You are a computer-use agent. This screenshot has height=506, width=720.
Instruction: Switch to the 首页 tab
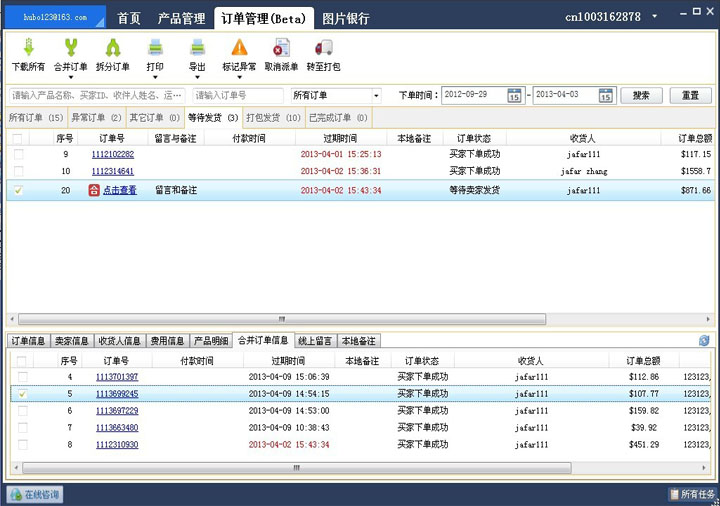[x=129, y=18]
